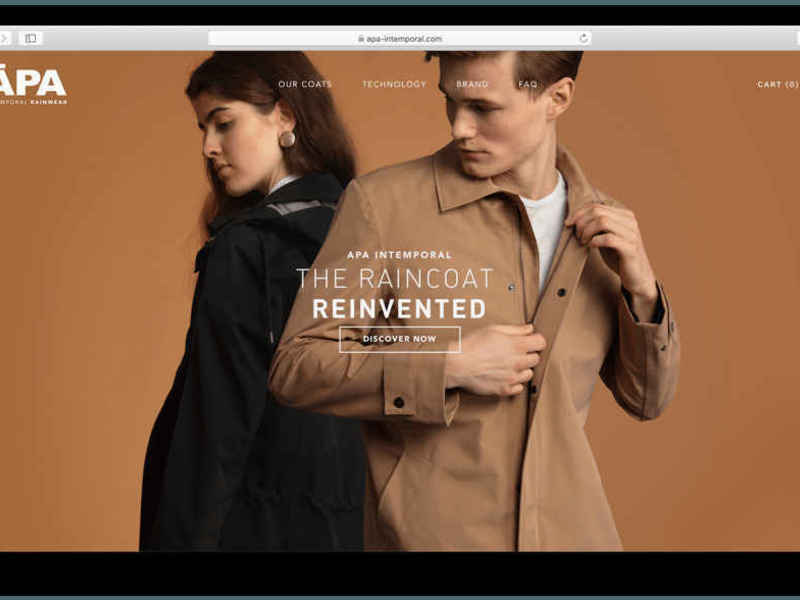Open the Cart (0) link
This screenshot has width=800, height=600.
778,84
